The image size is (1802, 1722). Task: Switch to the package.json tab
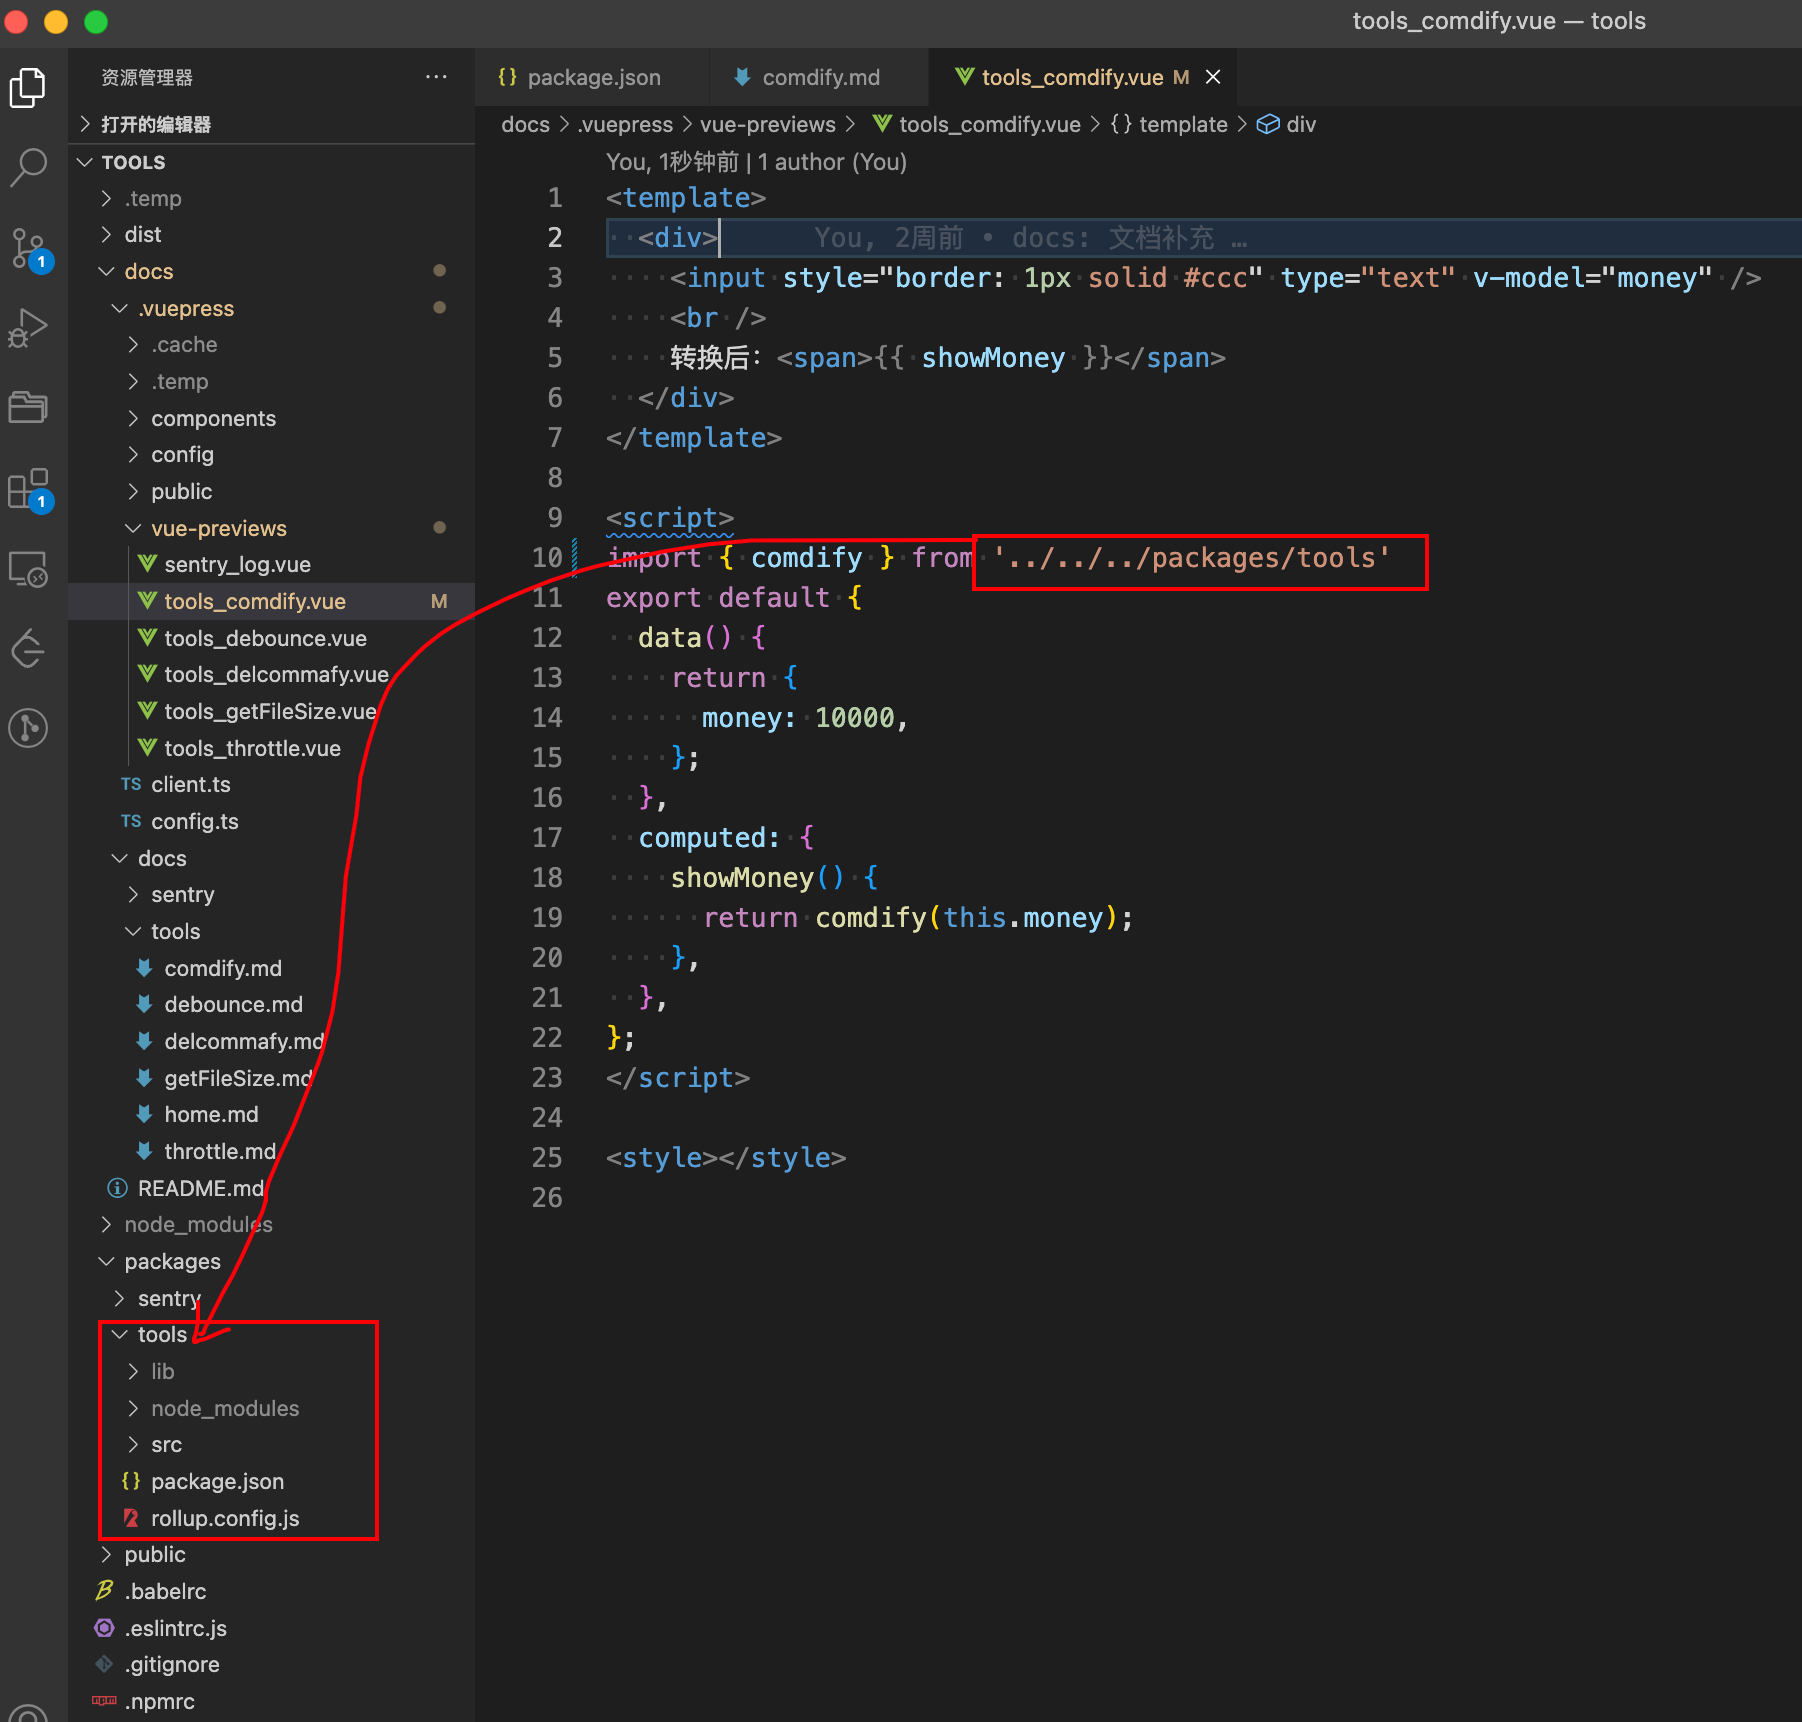(593, 77)
